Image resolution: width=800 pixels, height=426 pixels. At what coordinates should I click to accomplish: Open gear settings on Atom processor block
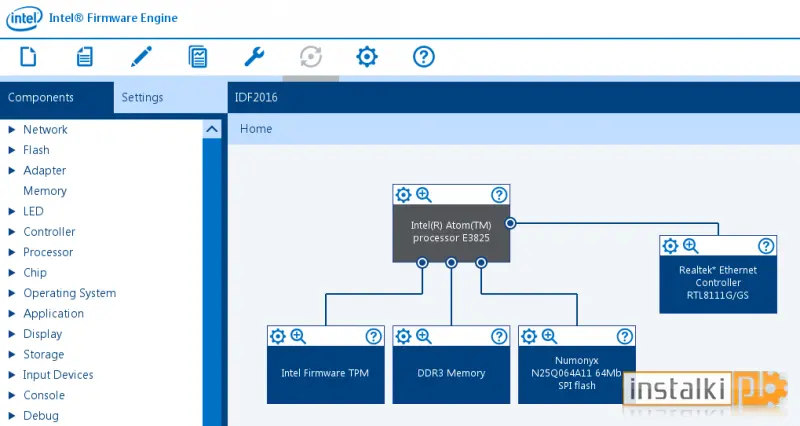pyautogui.click(x=403, y=195)
